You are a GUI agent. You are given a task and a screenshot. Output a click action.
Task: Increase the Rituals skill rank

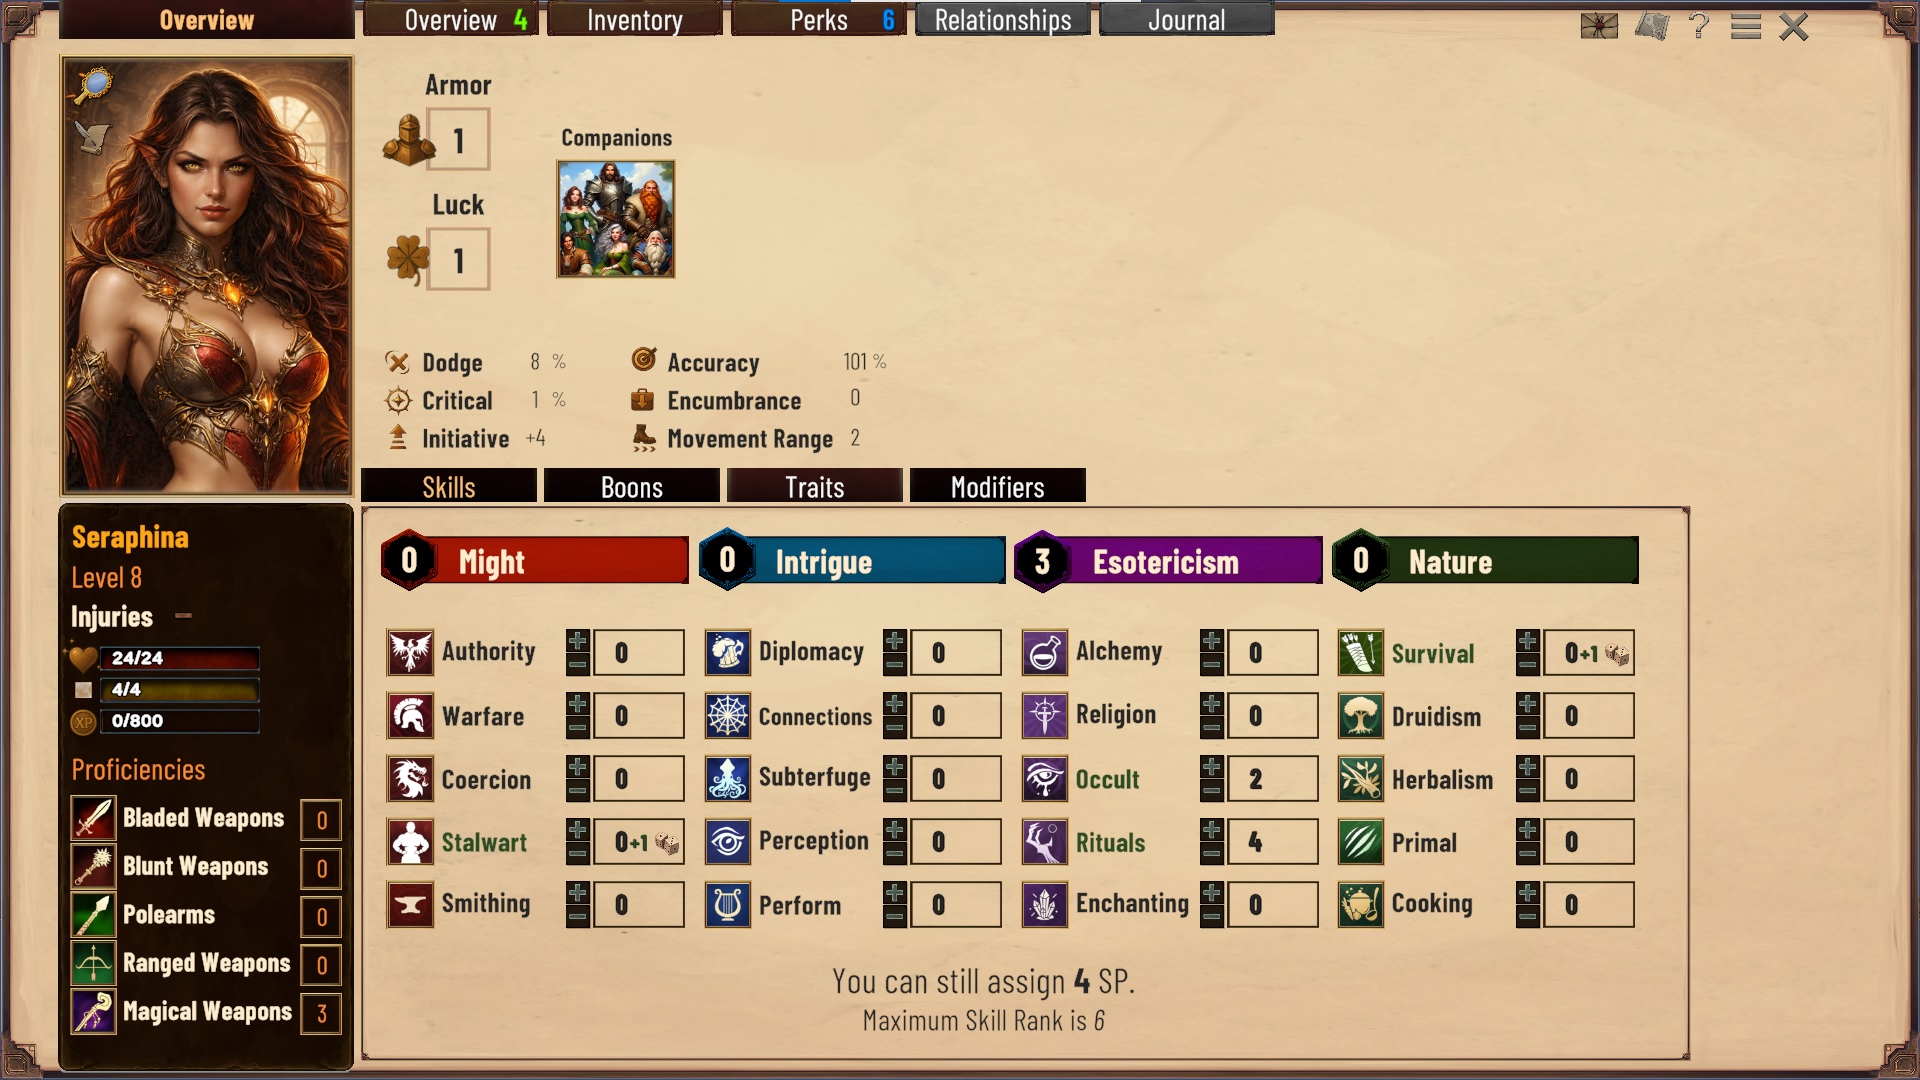[x=1212, y=831]
